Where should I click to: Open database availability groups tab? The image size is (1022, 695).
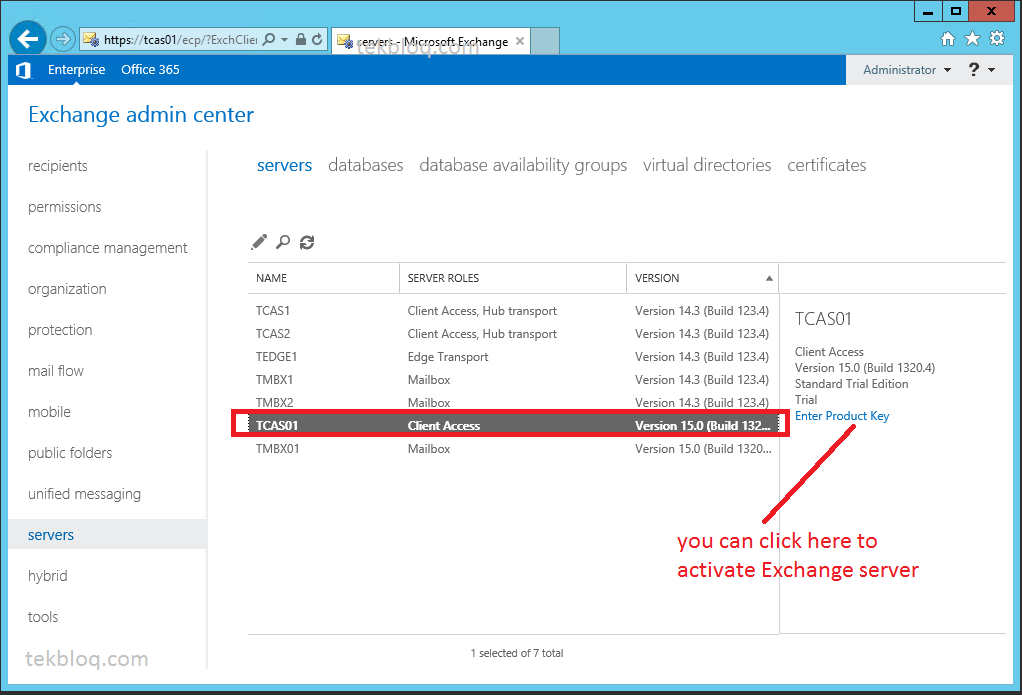click(523, 166)
